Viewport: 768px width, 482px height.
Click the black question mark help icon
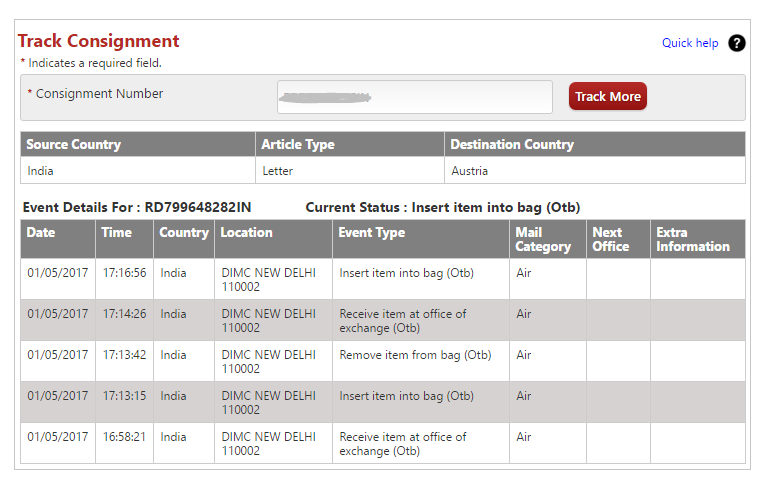[737, 43]
